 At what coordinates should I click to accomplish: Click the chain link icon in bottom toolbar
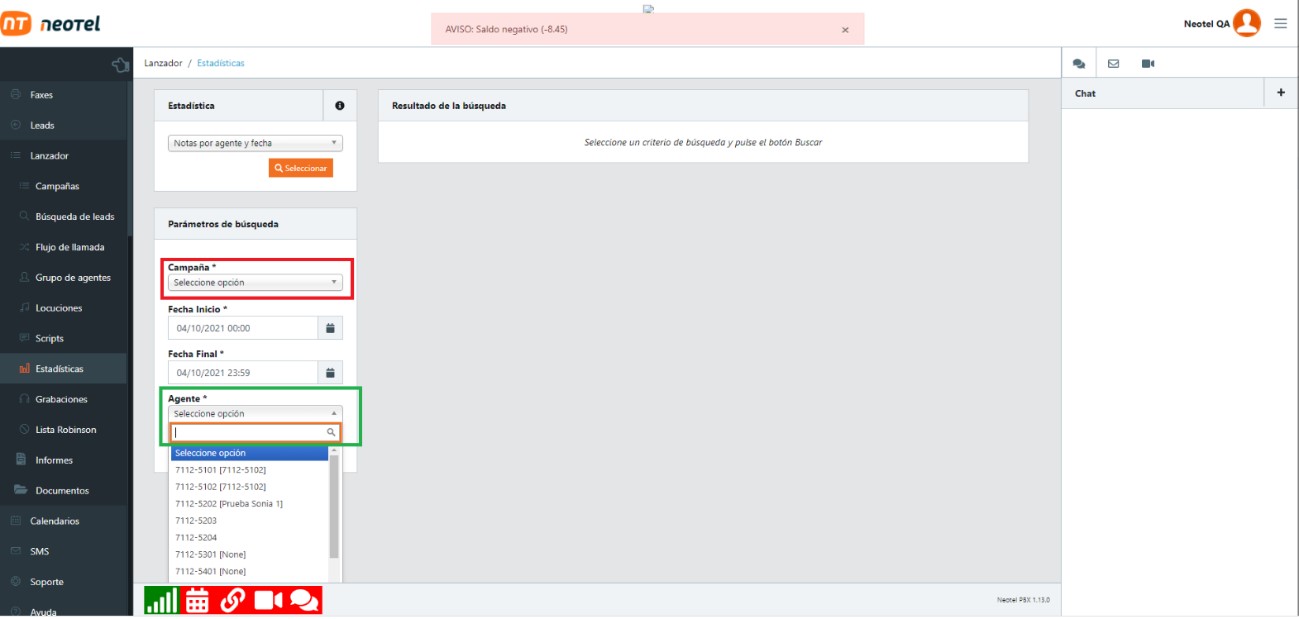[x=233, y=600]
